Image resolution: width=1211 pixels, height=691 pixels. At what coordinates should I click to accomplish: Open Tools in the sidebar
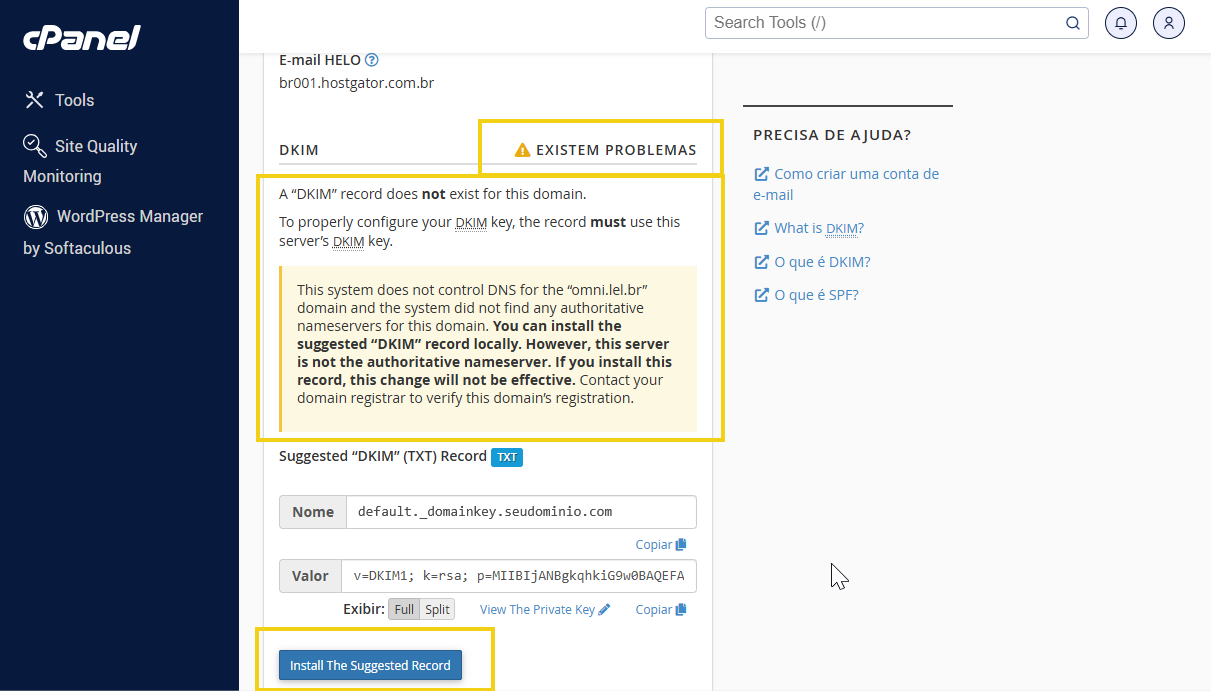(59, 100)
